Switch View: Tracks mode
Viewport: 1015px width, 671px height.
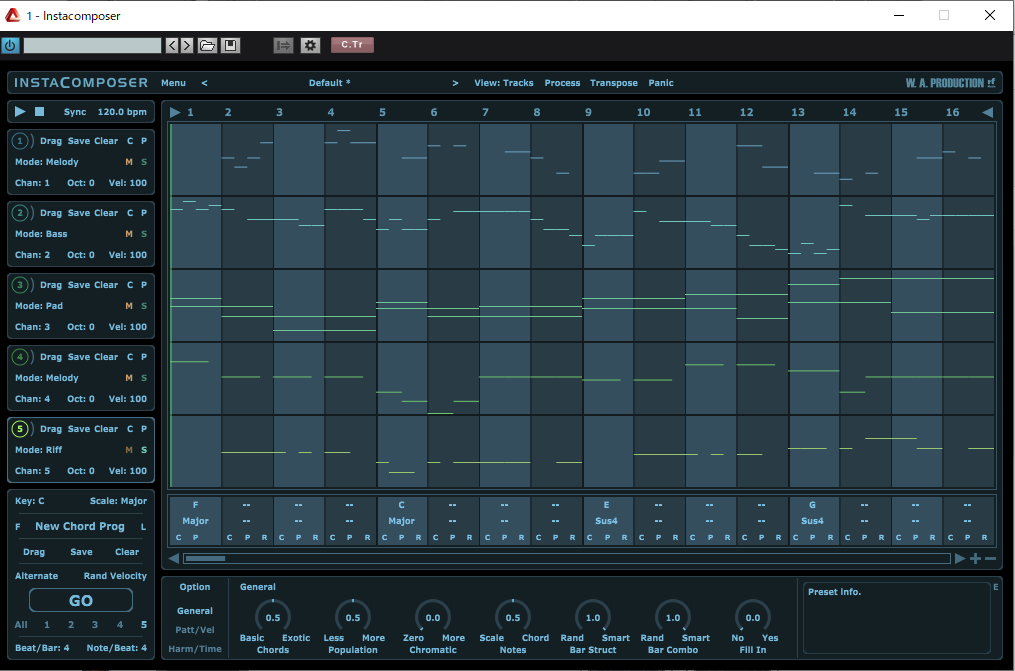pyautogui.click(x=504, y=83)
